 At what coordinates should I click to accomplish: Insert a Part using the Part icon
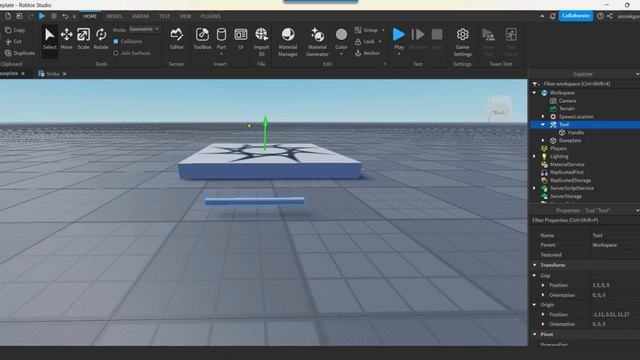[221, 35]
